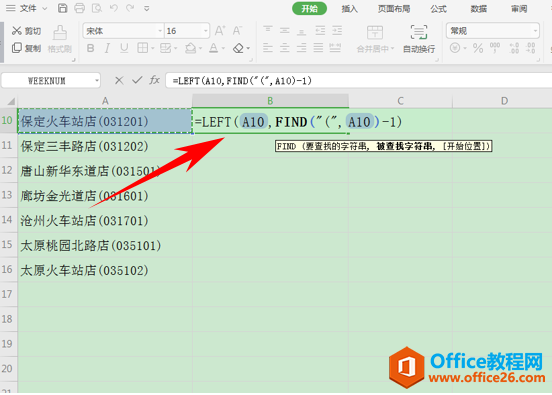552x395 pixels.
Task: Switch to the 数据 tab
Action: (478, 8)
